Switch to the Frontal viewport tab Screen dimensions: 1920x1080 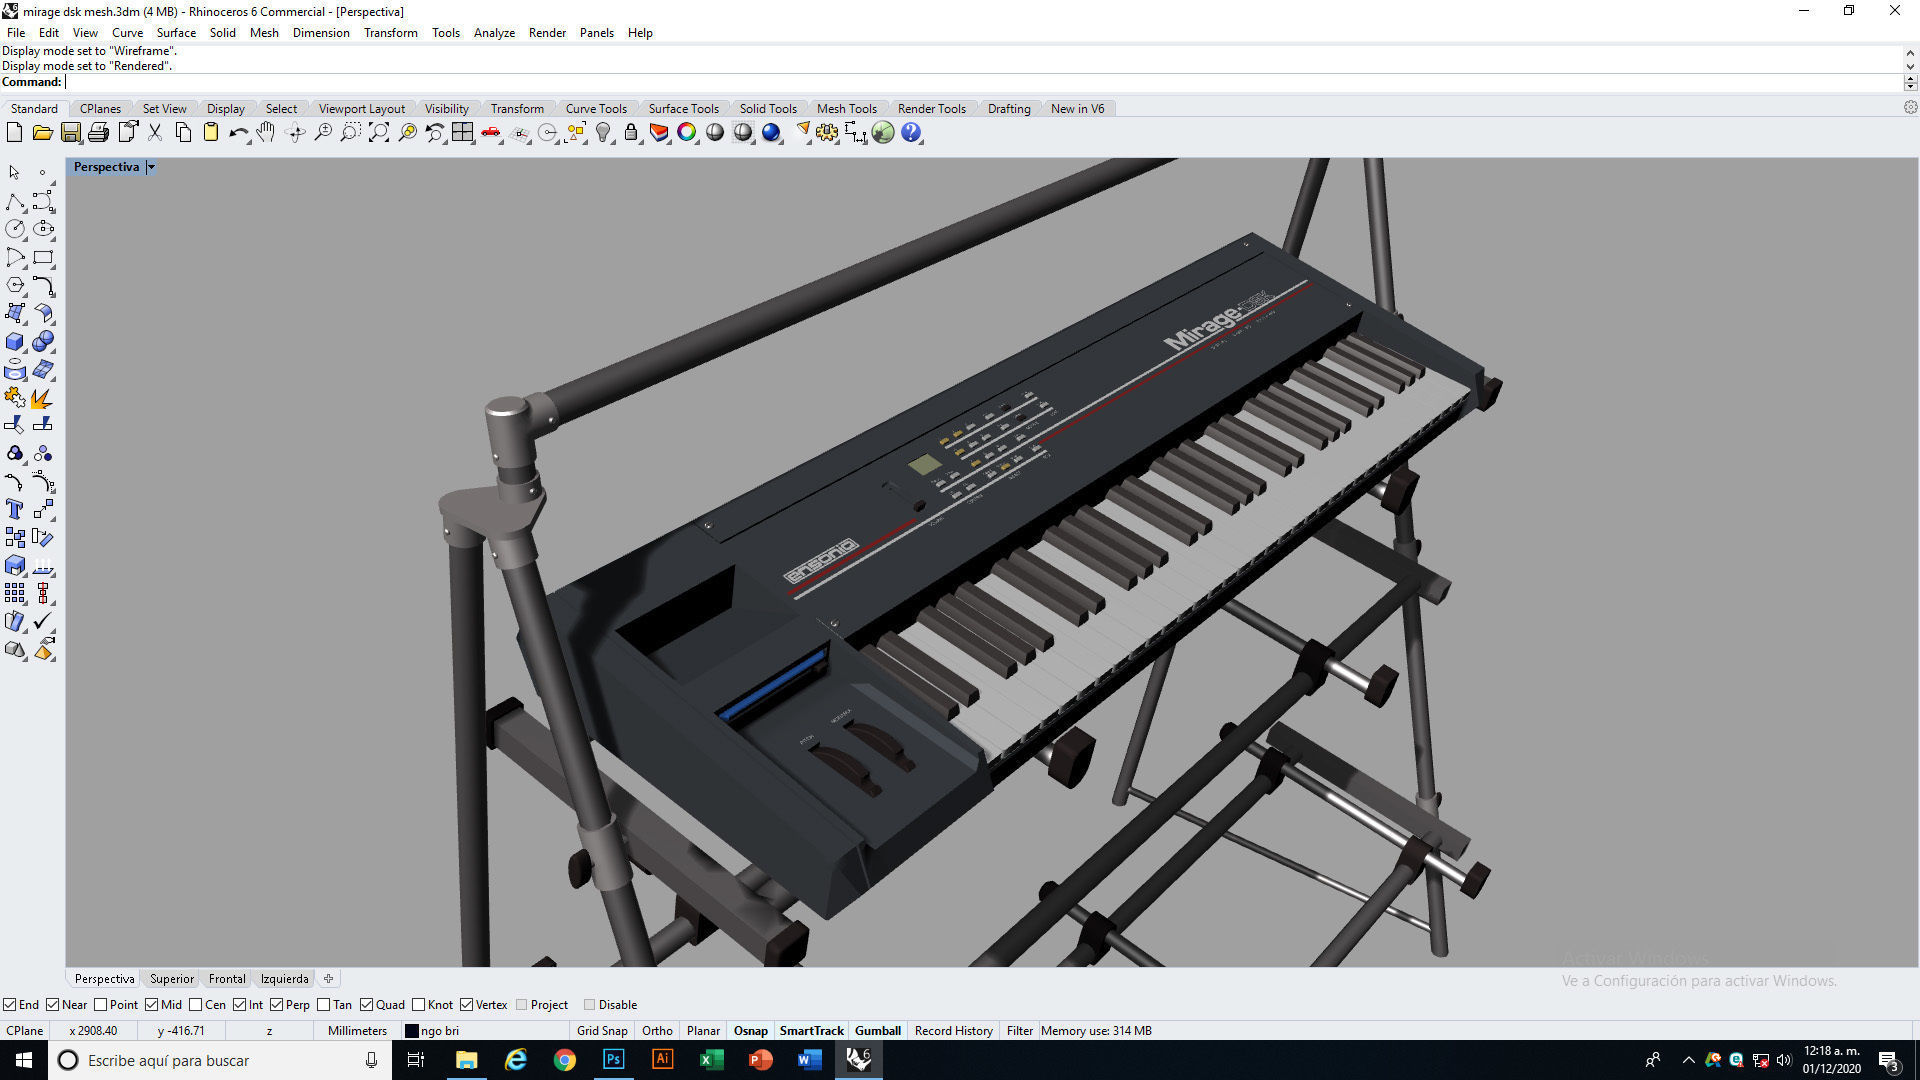(227, 979)
